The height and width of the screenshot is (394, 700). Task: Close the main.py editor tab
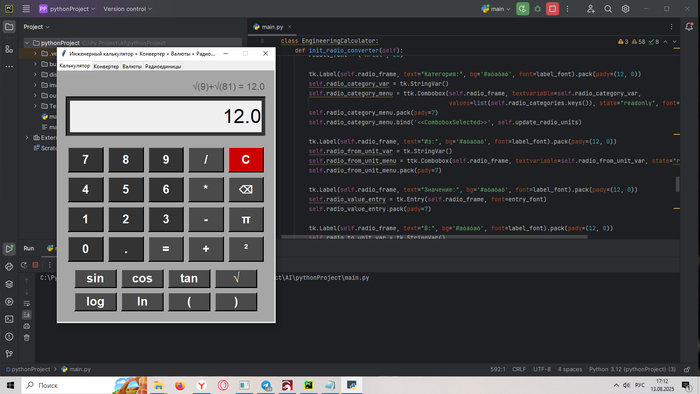tap(289, 27)
